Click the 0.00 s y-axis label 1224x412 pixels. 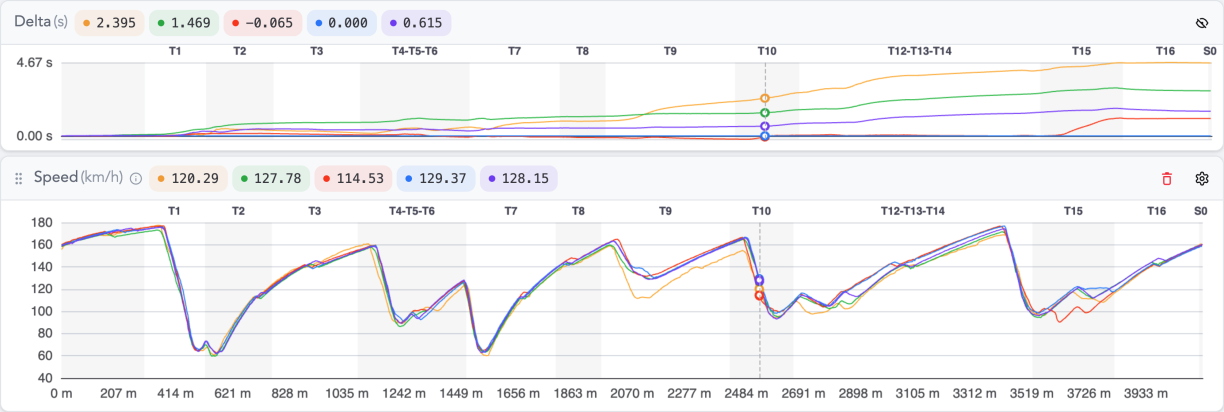tap(34, 136)
